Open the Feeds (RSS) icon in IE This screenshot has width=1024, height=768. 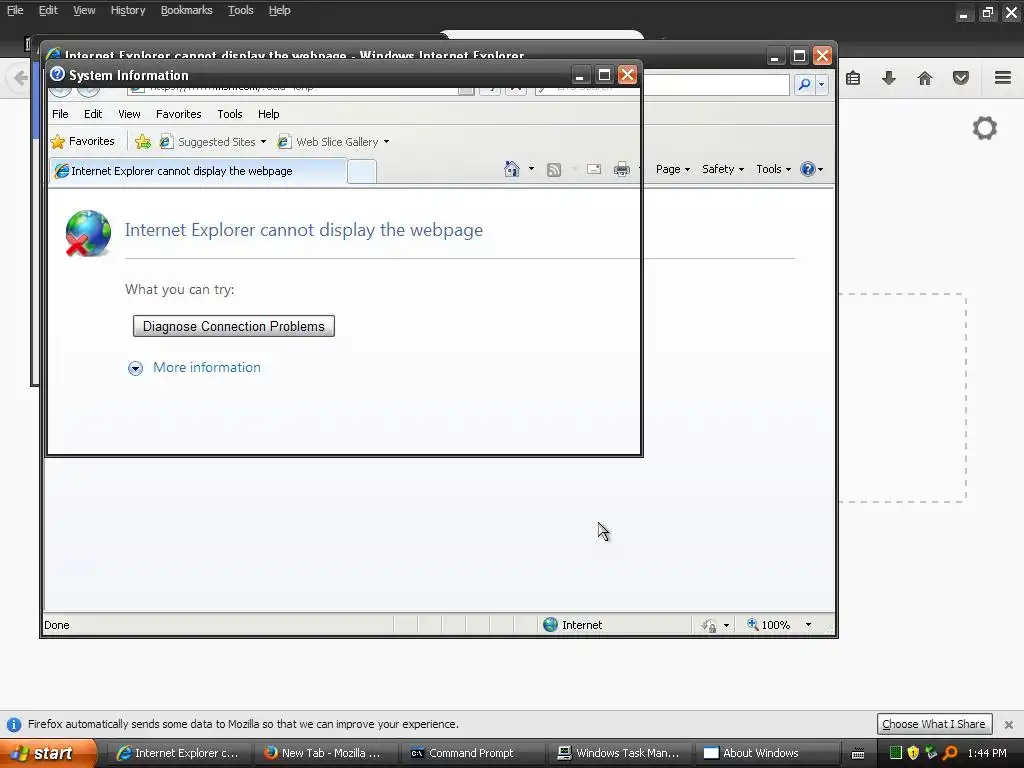coord(554,170)
